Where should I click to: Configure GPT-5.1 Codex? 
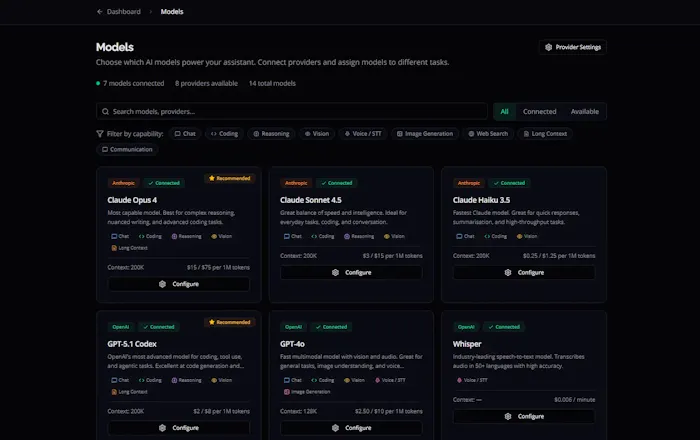tap(179, 428)
